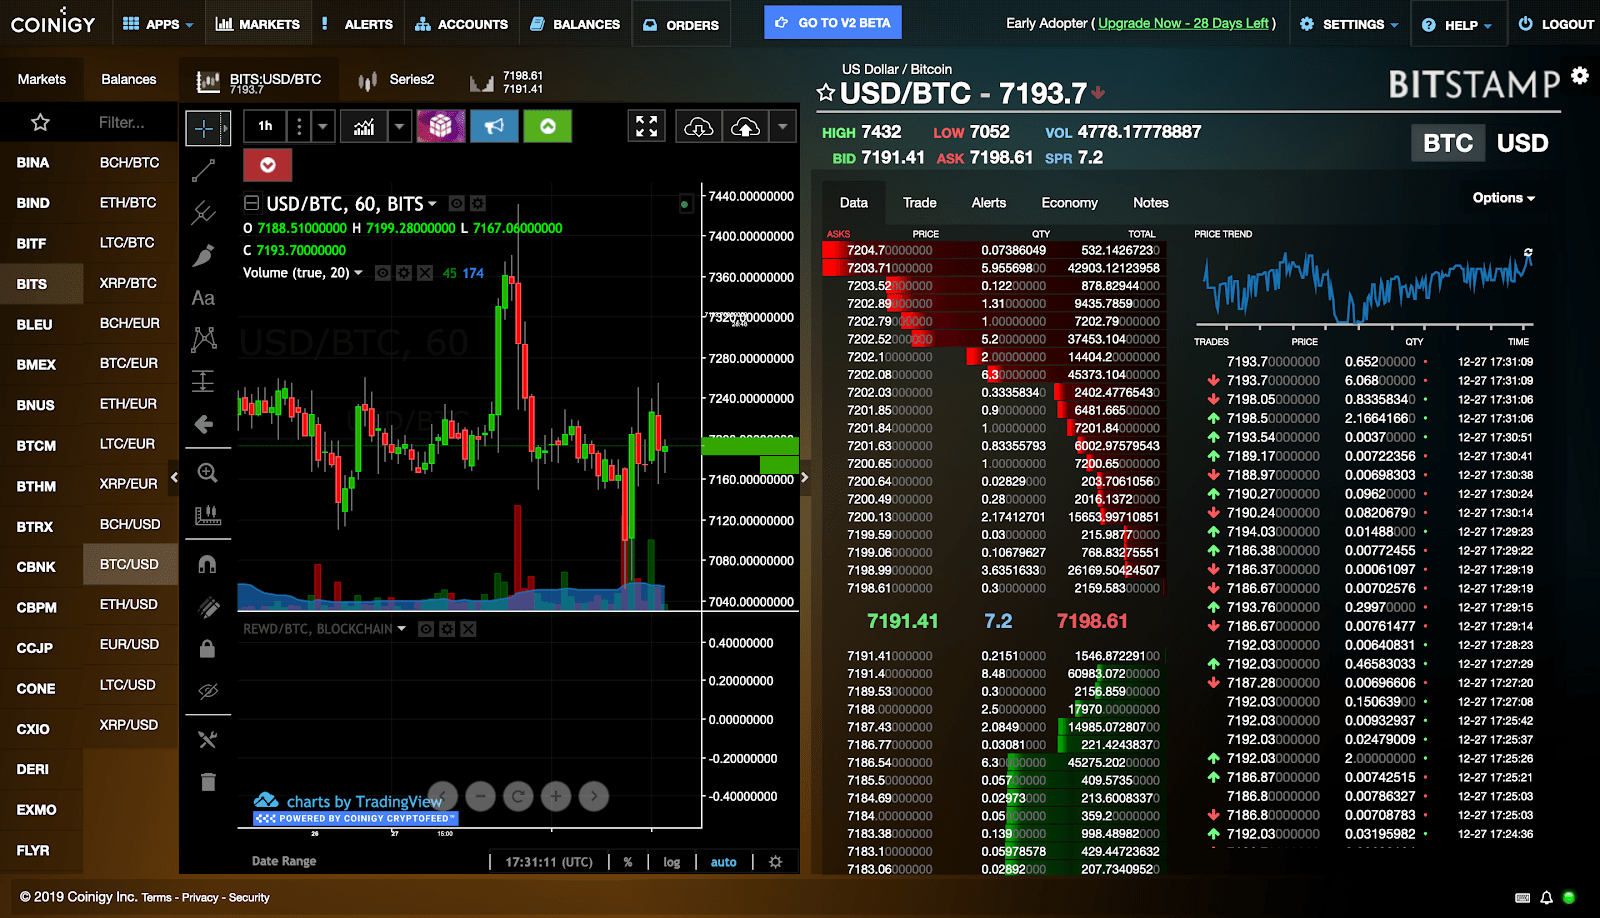Toggle auto scale on chart
1600x918 pixels.
click(x=724, y=862)
